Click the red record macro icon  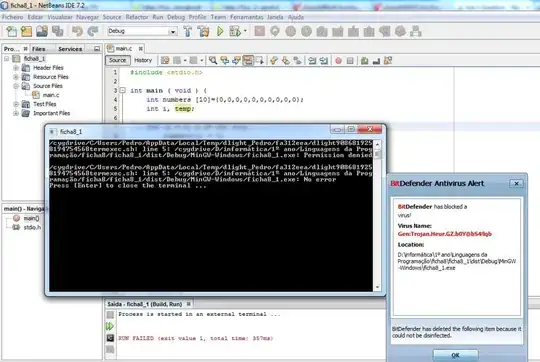point(339,61)
